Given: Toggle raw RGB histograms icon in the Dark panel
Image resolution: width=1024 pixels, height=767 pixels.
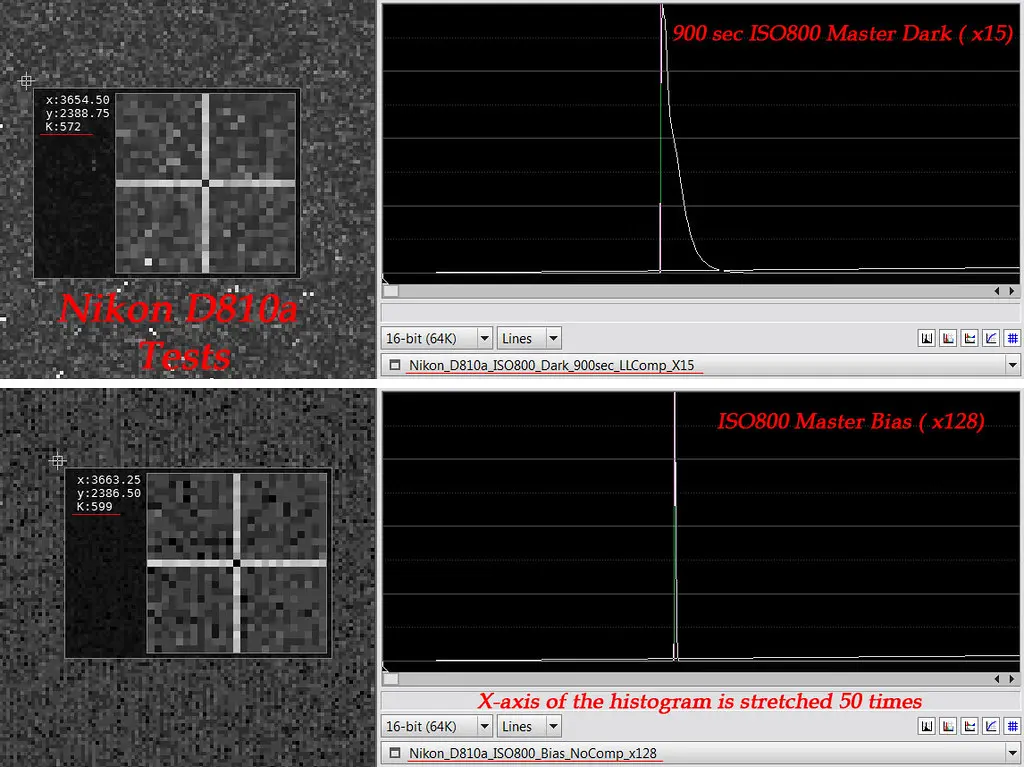Looking at the screenshot, I should point(948,338).
